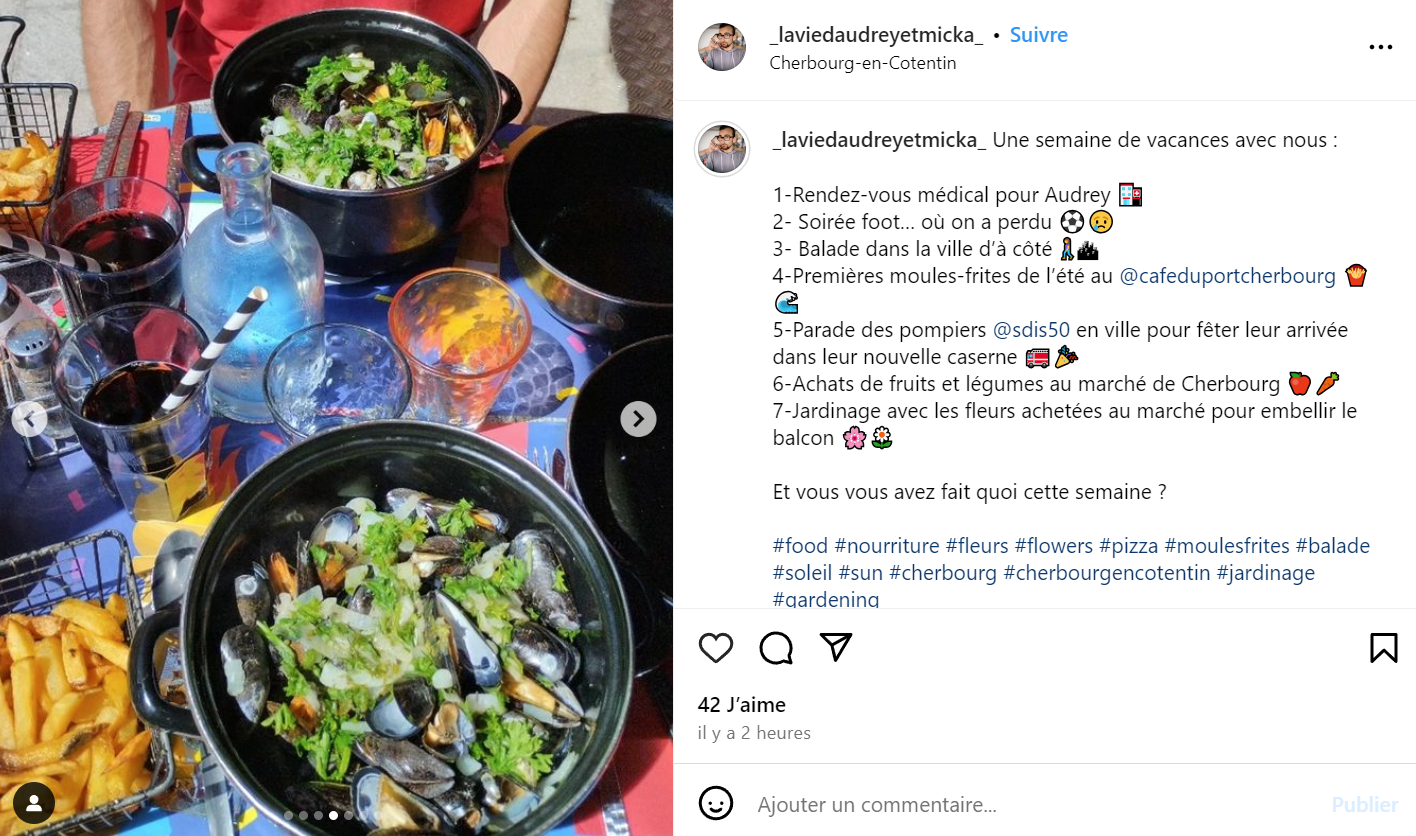
Task: Show tagged people icon on photo
Action: tap(34, 802)
